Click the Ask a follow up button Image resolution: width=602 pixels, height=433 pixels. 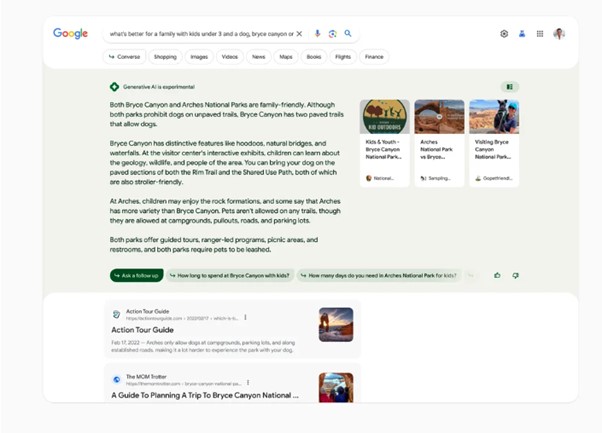tap(135, 275)
